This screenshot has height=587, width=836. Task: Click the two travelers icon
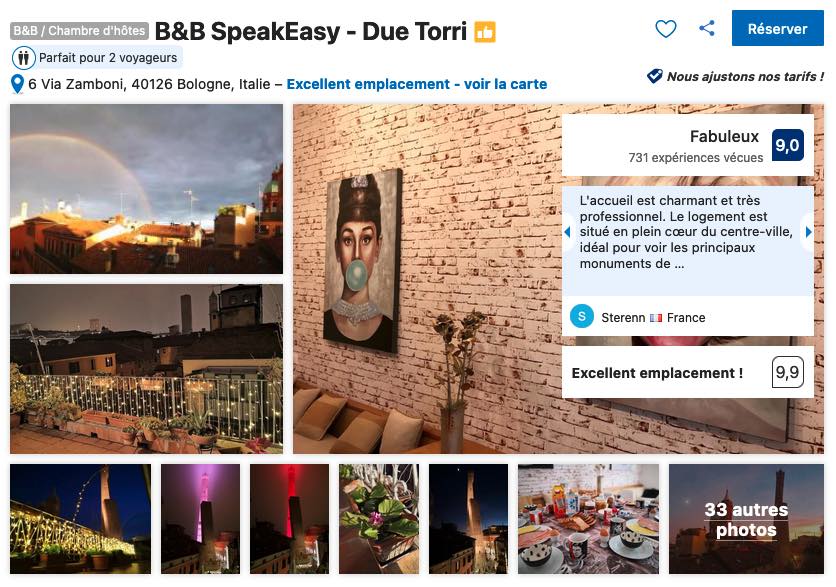tap(23, 58)
